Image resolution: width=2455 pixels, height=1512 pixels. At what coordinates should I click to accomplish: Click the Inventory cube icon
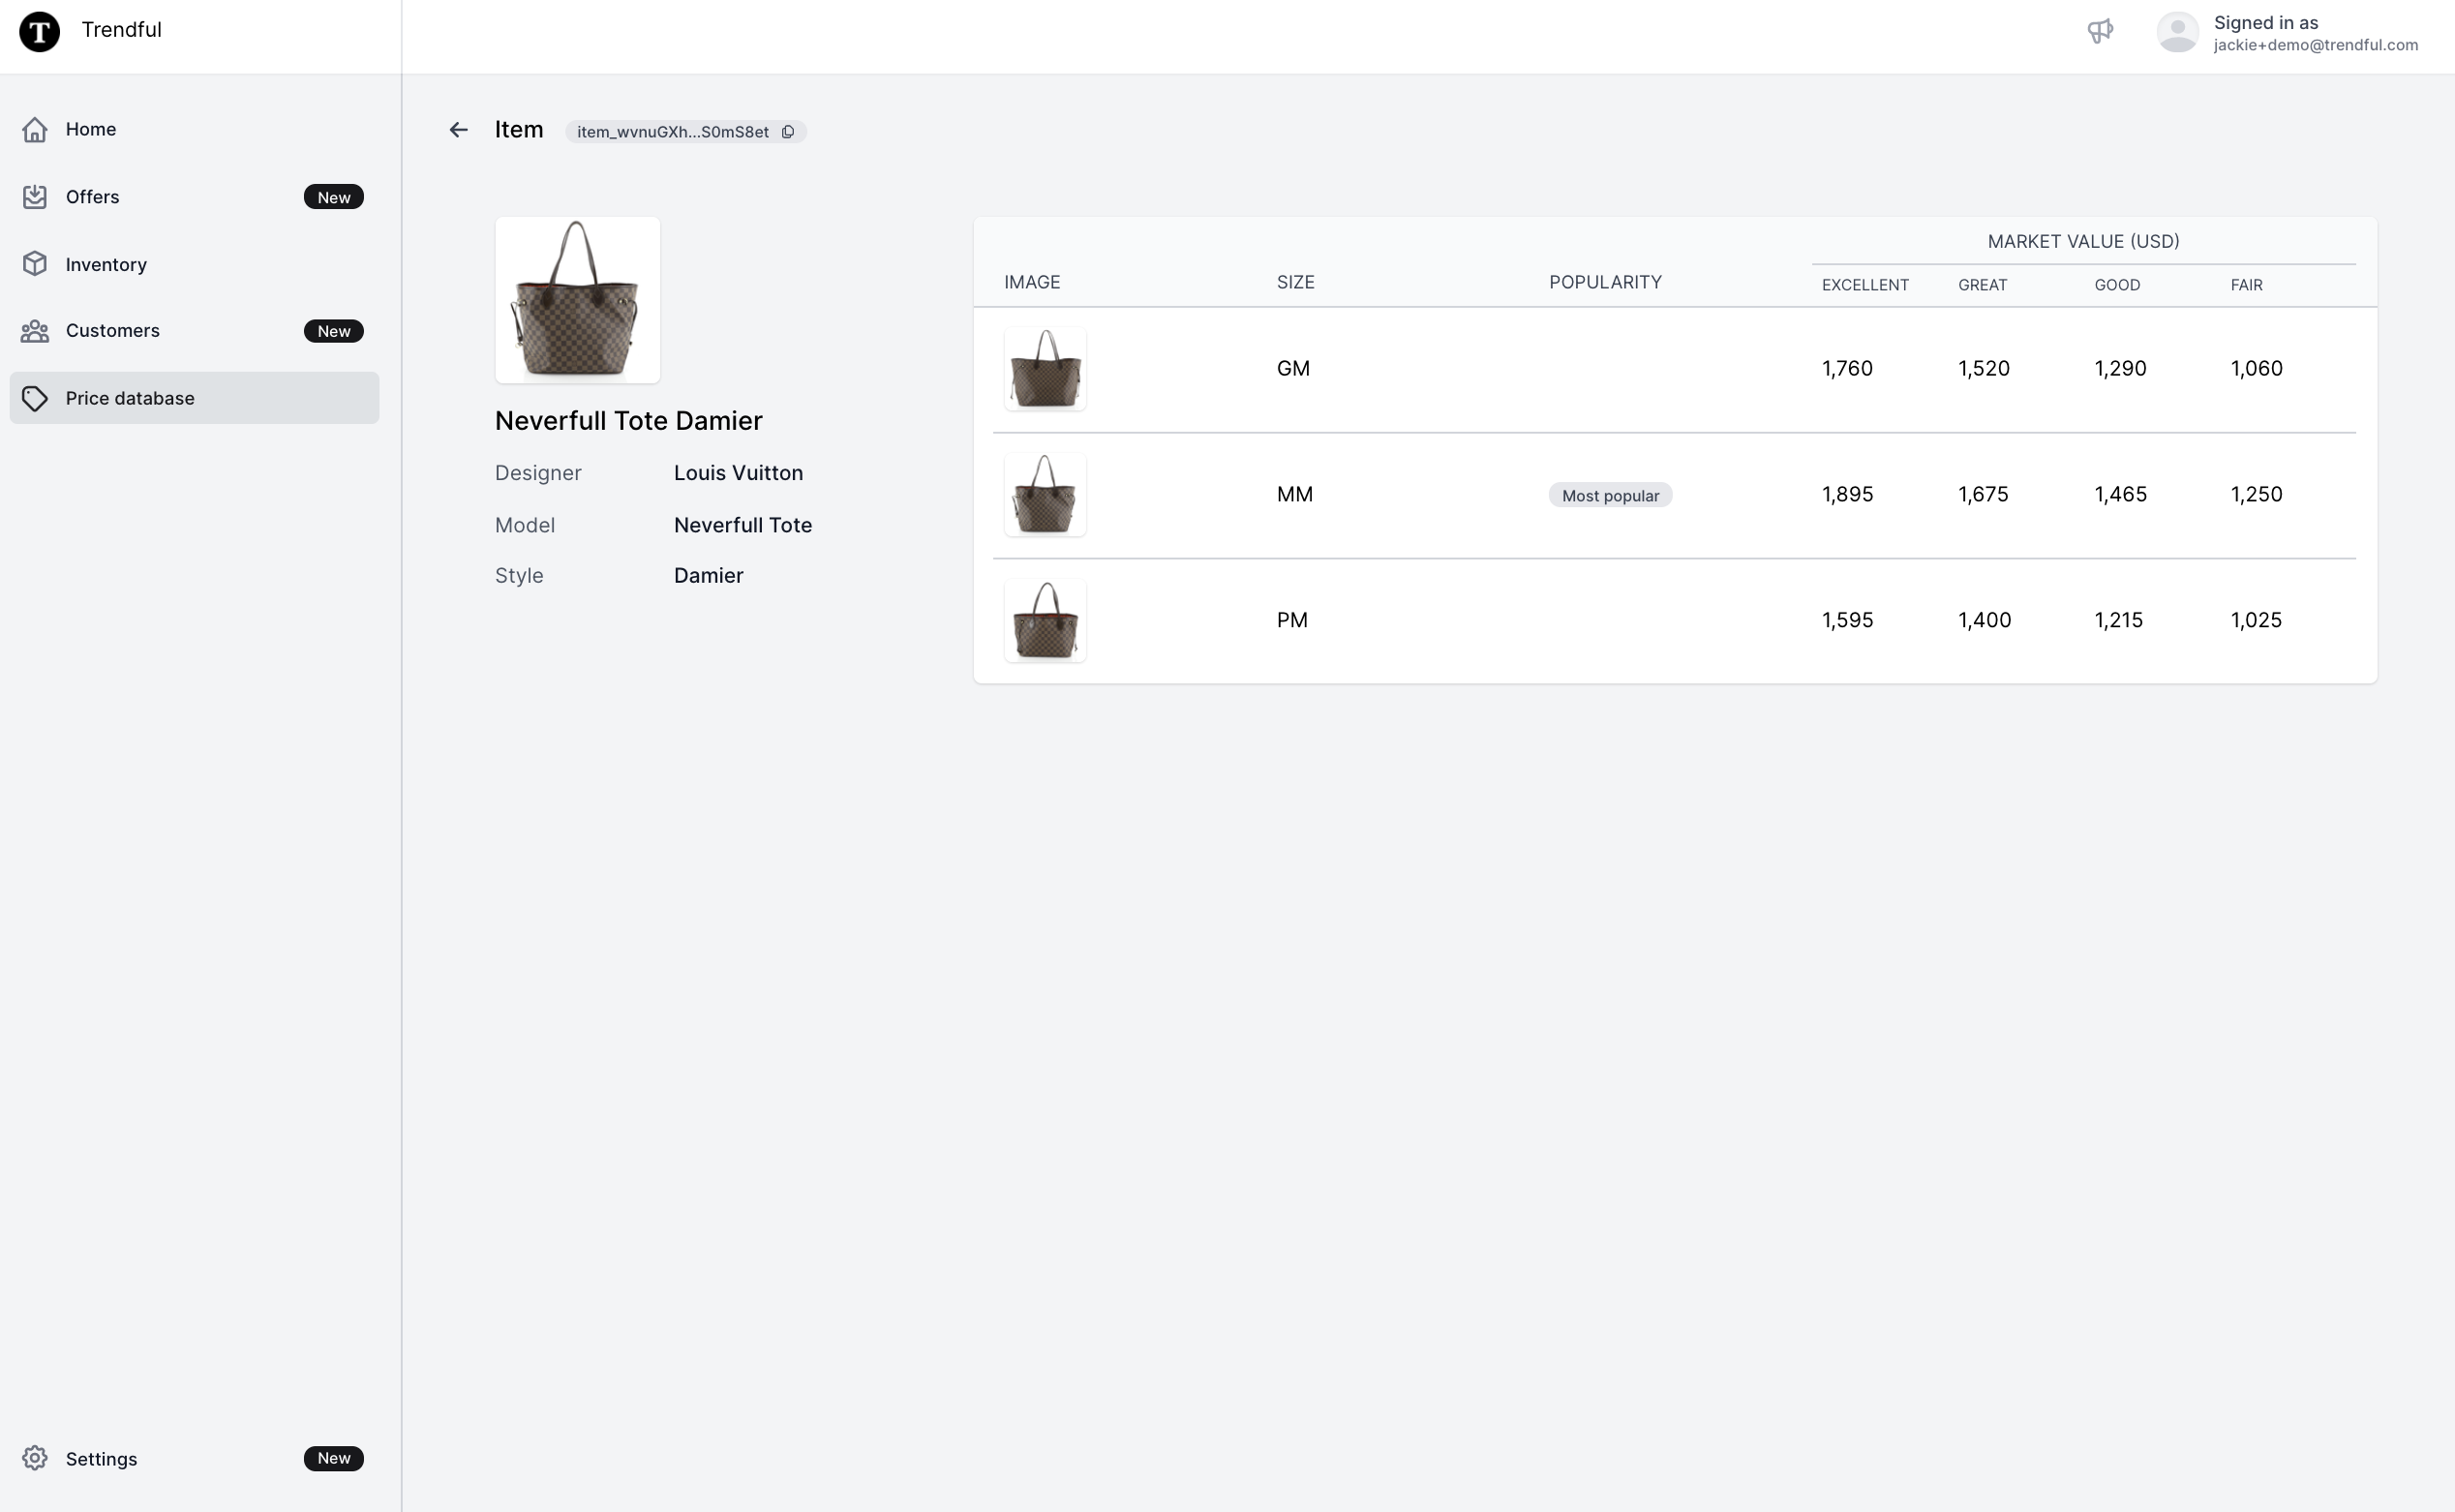tap(35, 264)
